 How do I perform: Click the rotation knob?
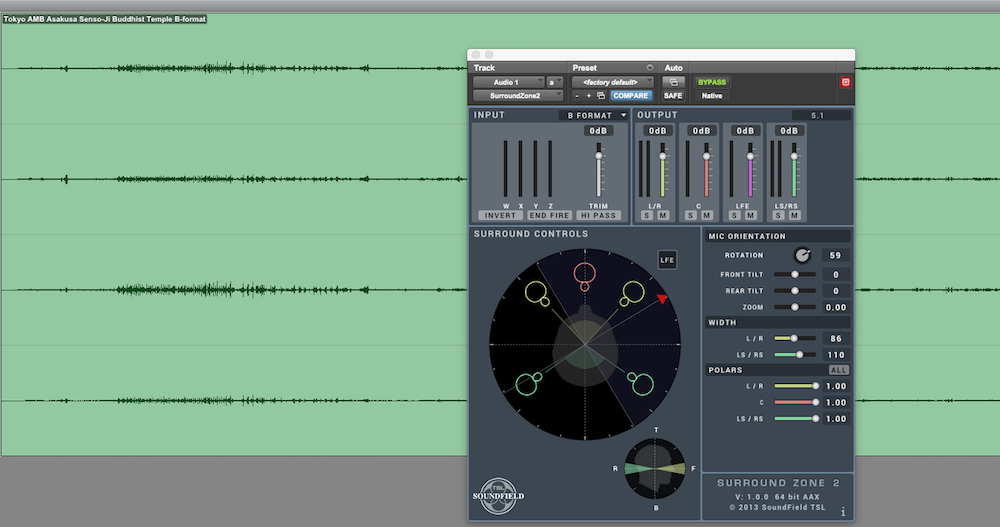tap(802, 255)
